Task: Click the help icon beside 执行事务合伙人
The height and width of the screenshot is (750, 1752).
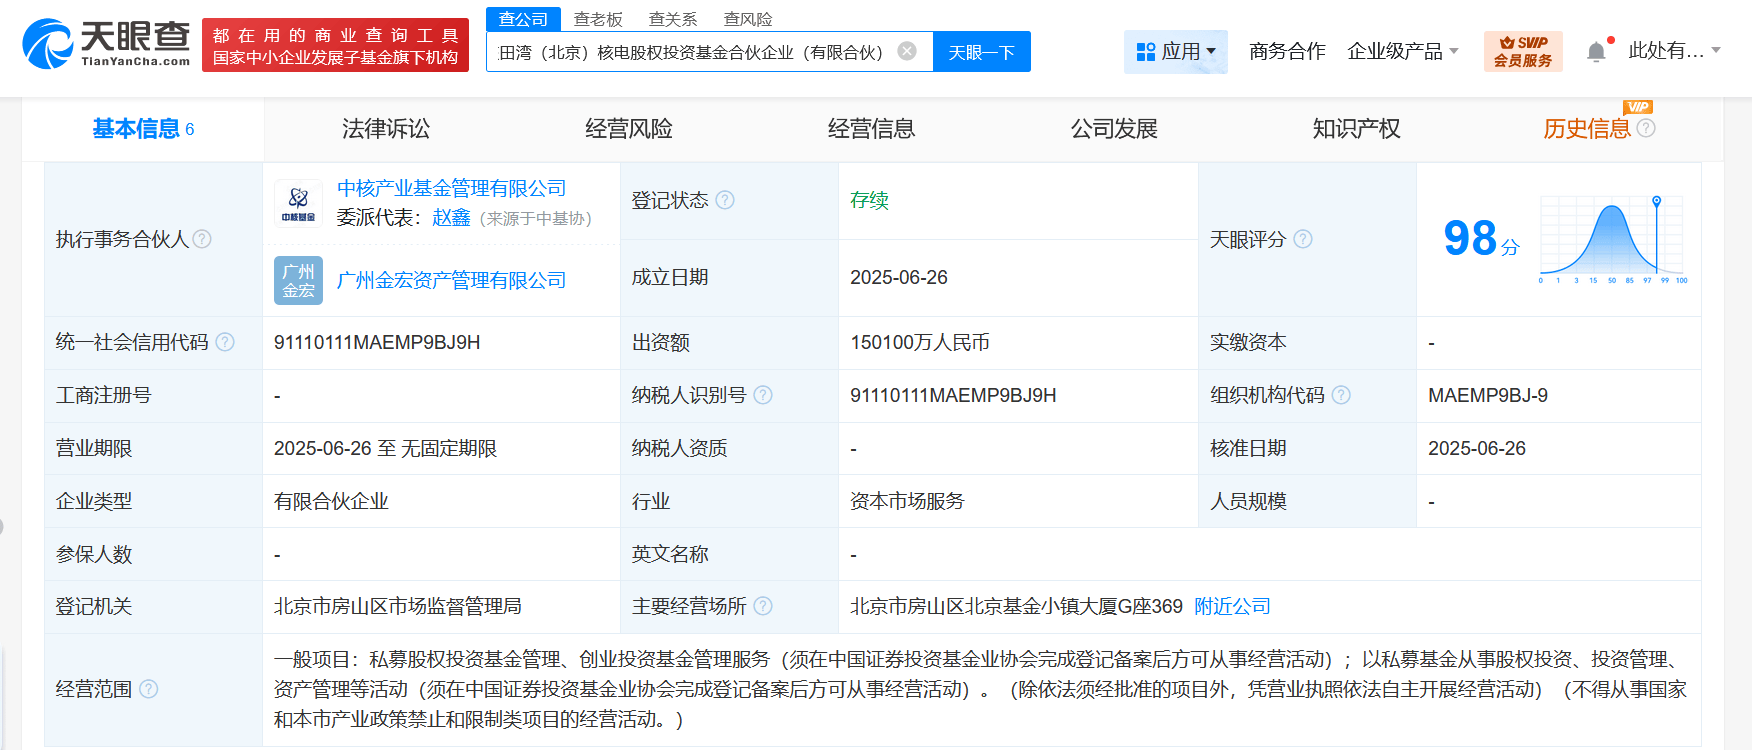Action: [203, 239]
